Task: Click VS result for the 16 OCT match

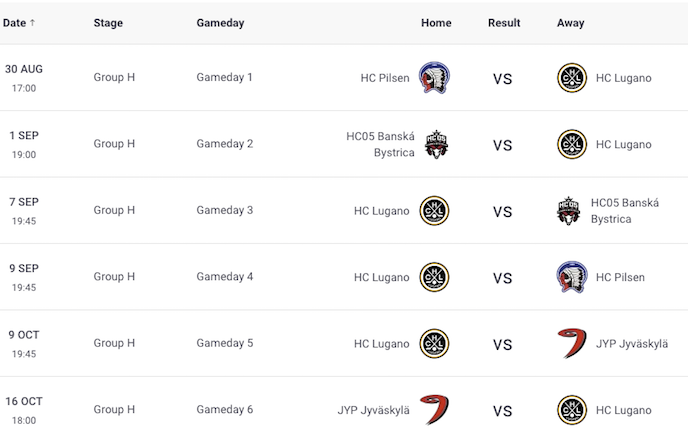Action: click(x=502, y=411)
